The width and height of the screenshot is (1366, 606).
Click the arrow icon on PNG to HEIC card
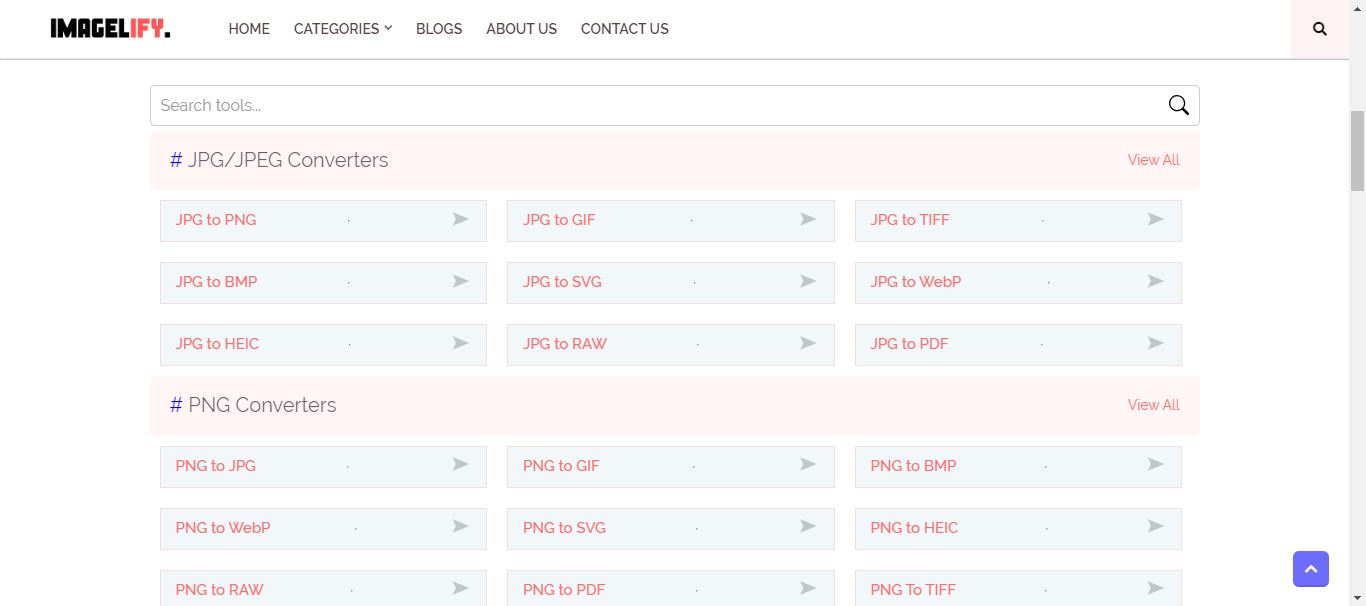pos(1155,526)
